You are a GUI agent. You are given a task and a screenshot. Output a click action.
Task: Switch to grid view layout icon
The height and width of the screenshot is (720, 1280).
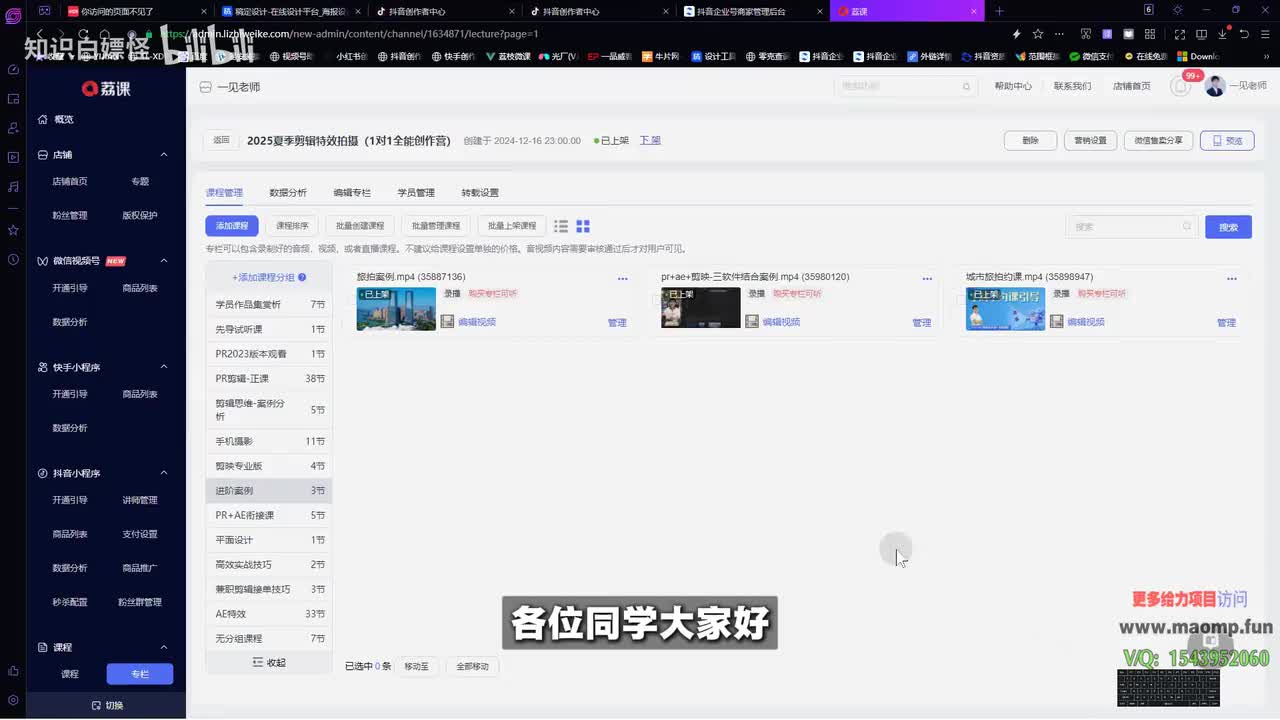pos(583,226)
